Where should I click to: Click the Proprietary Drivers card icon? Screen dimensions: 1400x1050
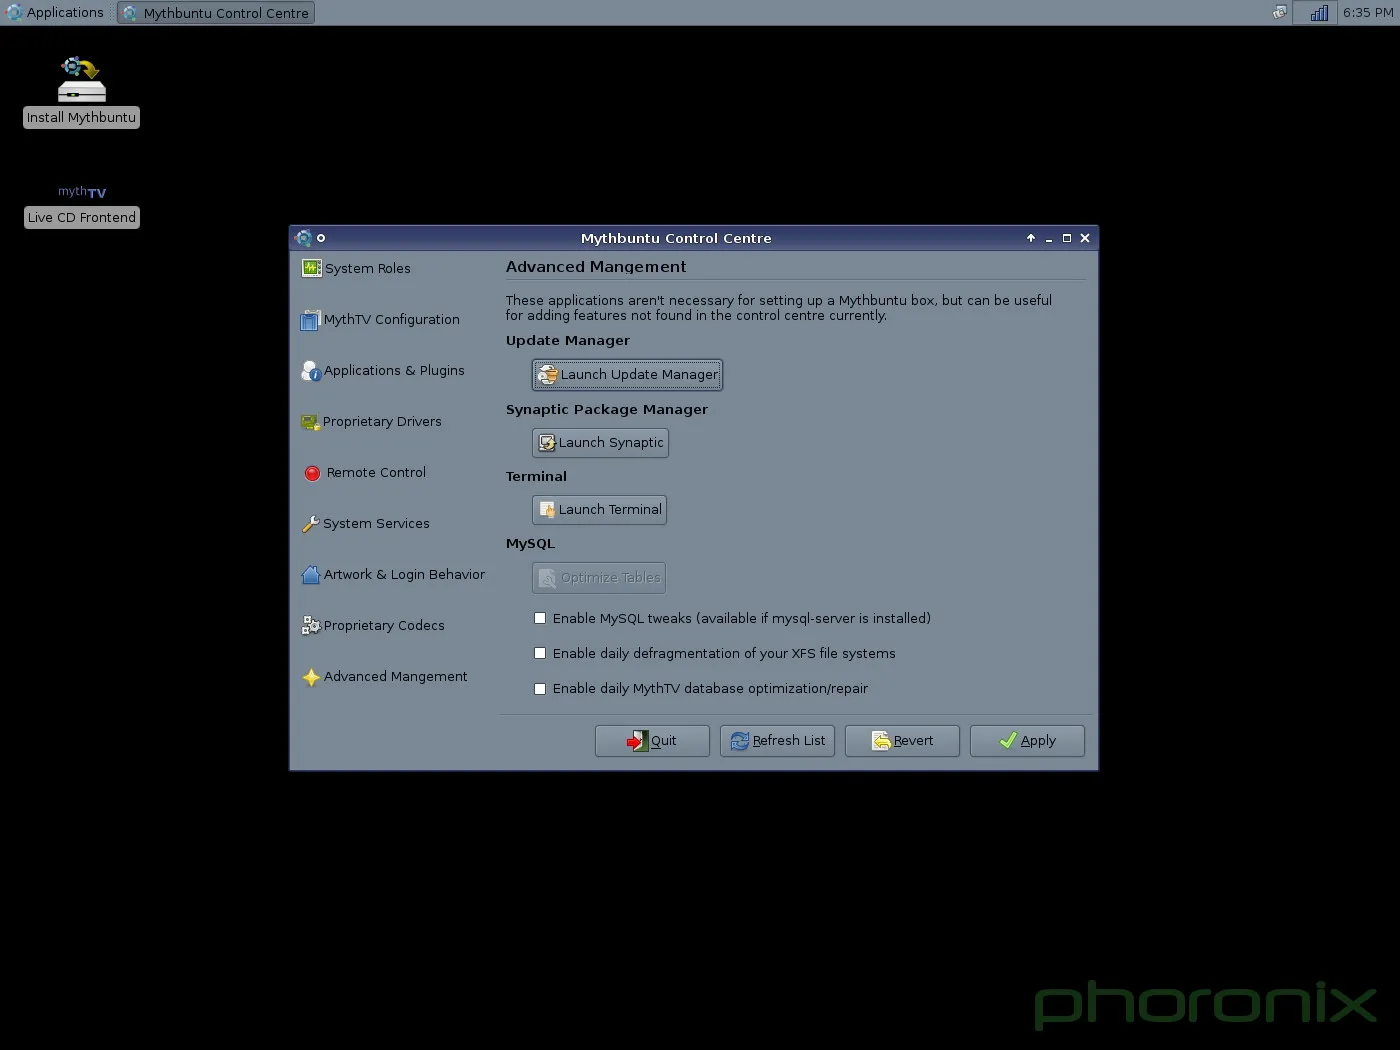point(311,422)
